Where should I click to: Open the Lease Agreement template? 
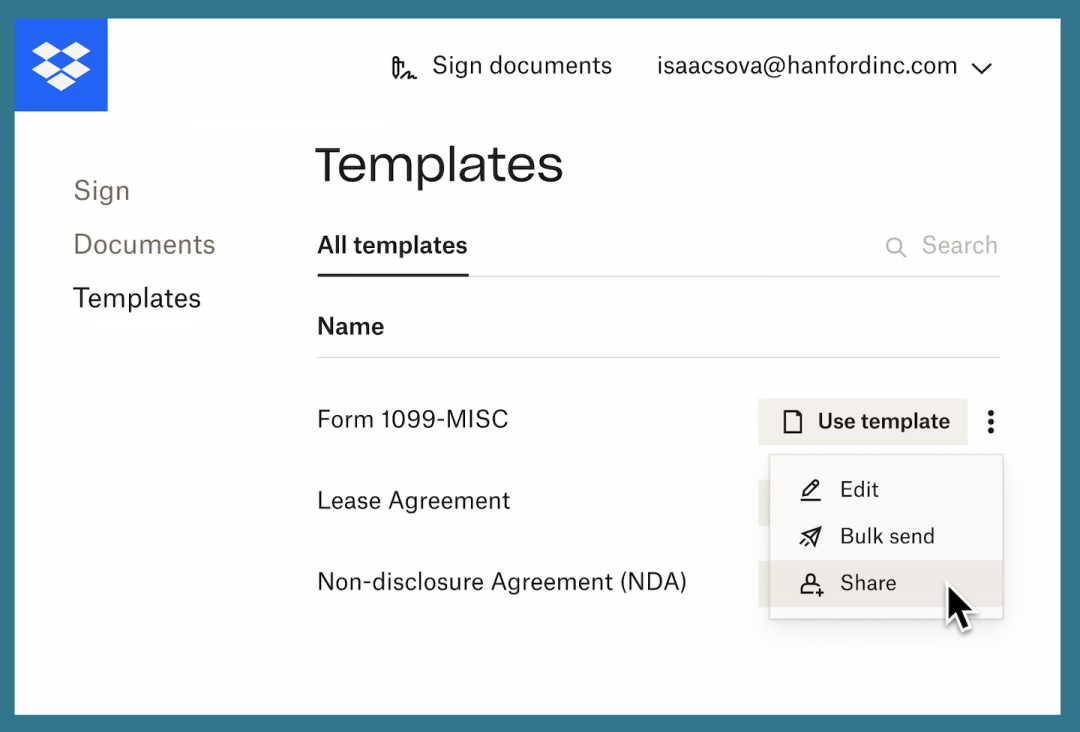click(413, 501)
